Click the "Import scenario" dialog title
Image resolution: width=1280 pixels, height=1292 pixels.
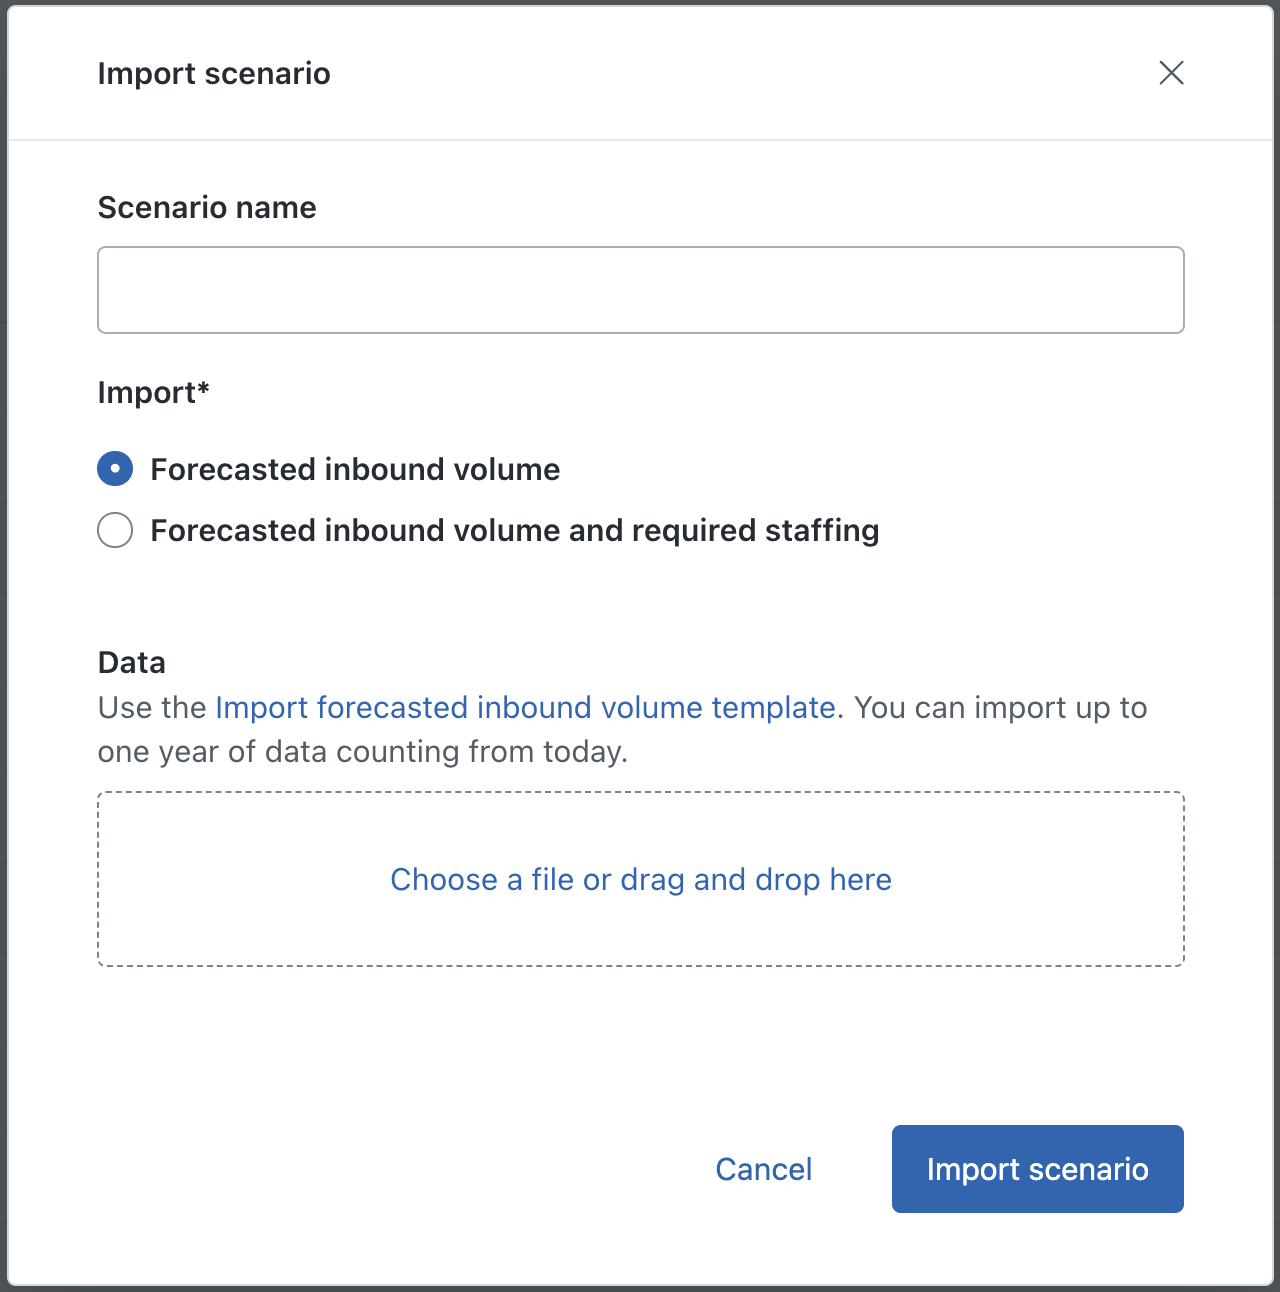(214, 74)
